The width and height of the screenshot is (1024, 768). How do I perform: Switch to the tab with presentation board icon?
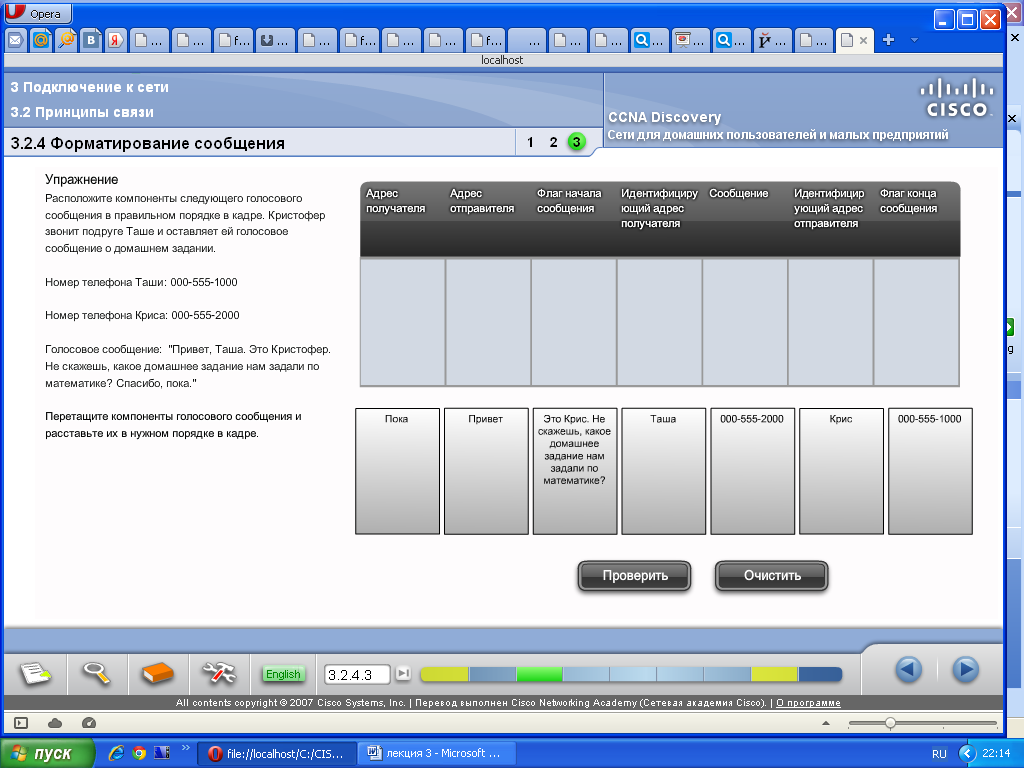click(690, 40)
